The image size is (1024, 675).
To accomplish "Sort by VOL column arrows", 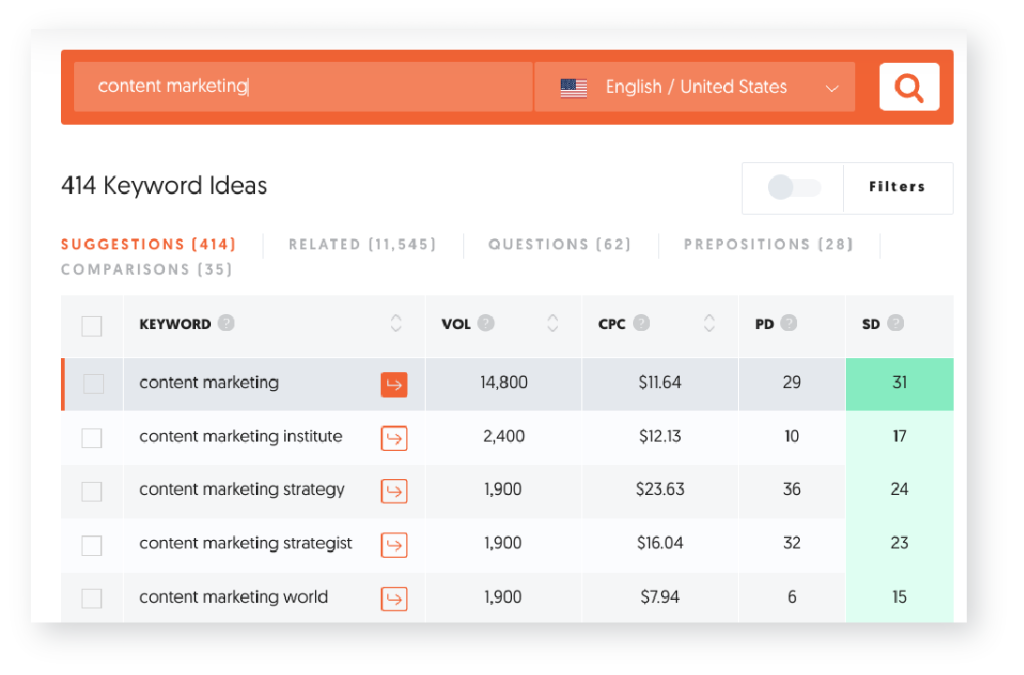I will pos(553,324).
